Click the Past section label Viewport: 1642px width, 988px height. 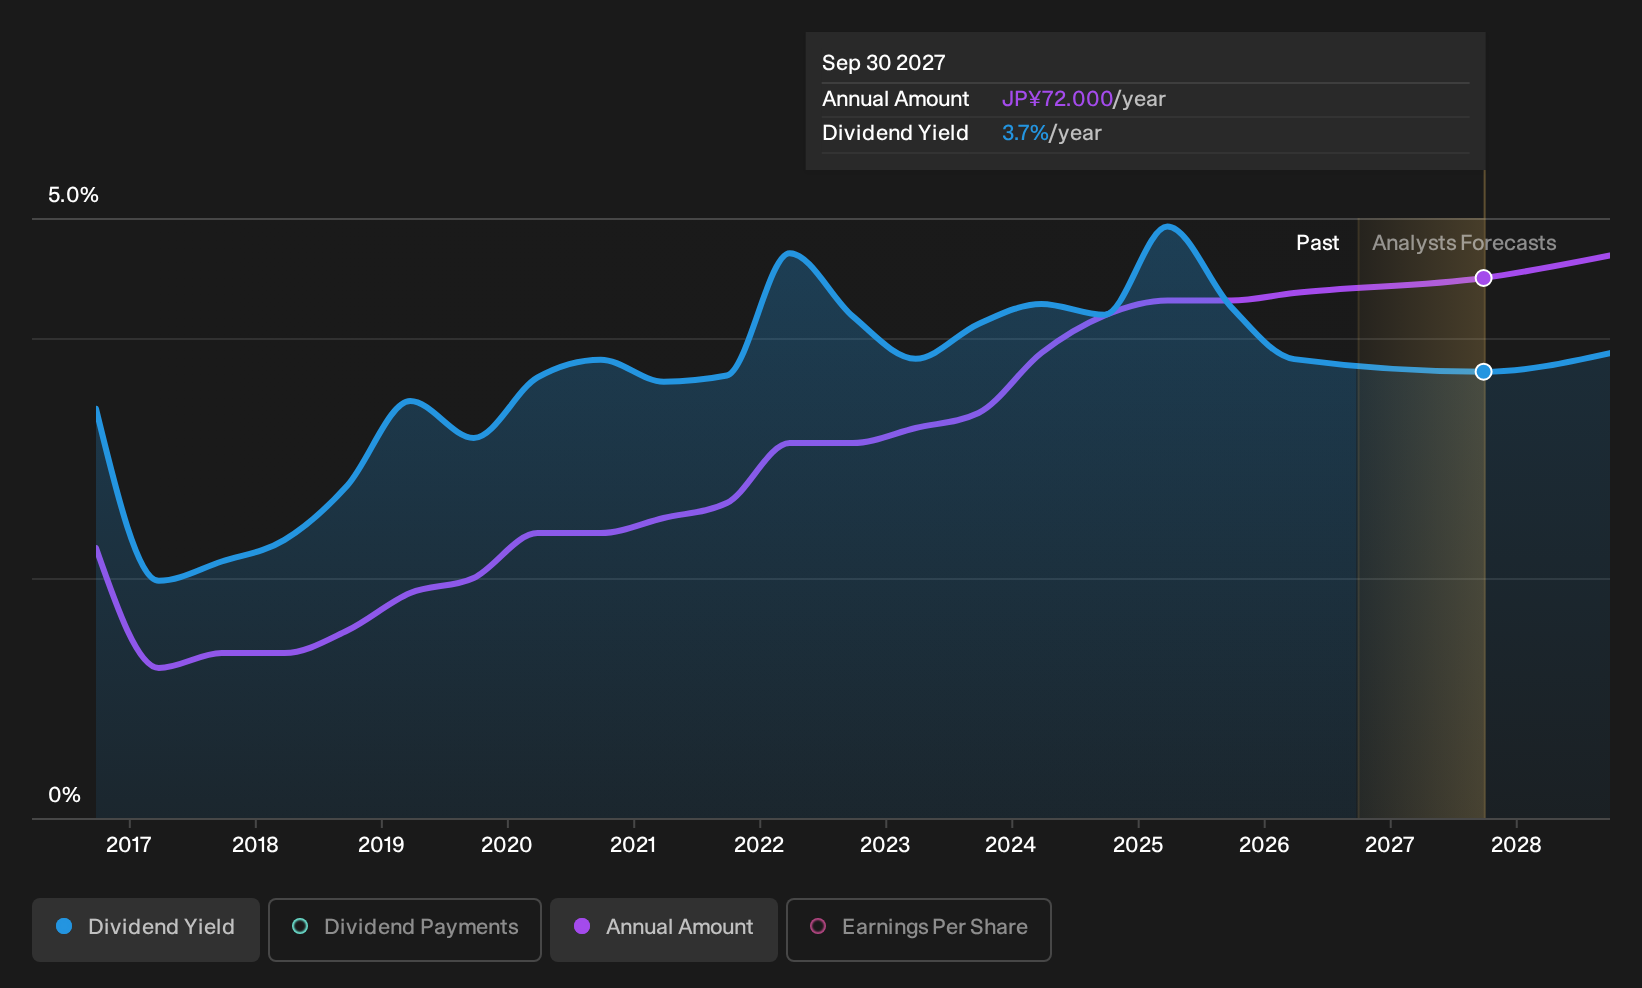[1317, 243]
